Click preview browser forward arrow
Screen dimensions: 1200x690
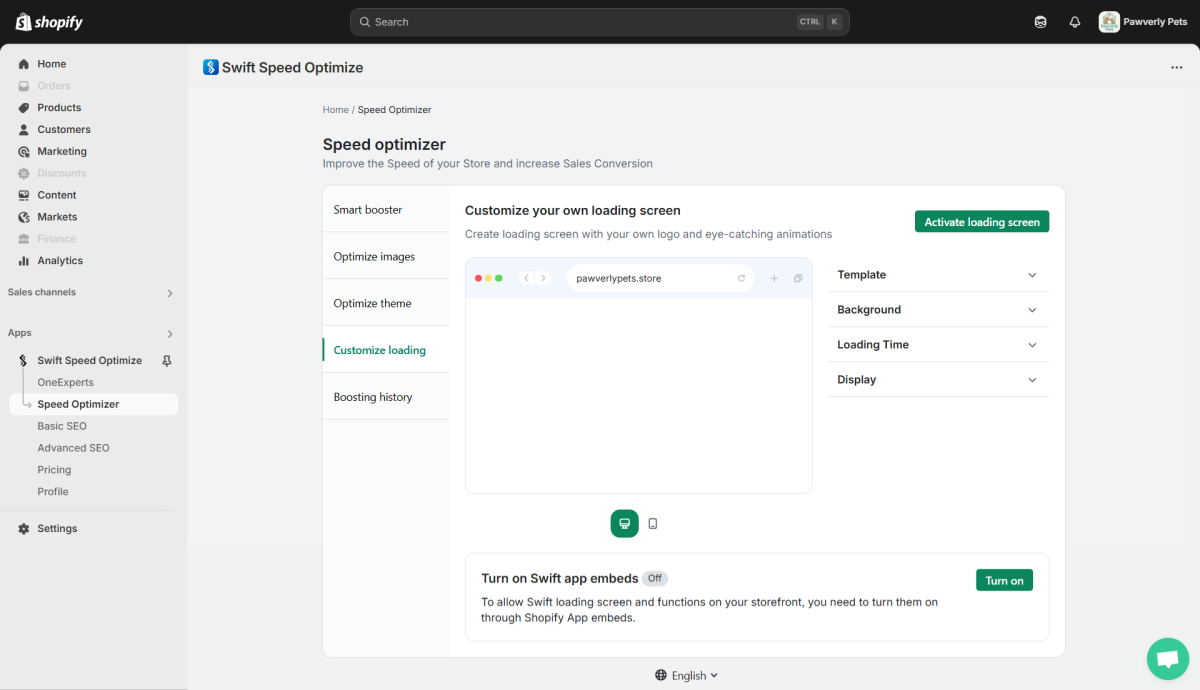(x=543, y=278)
